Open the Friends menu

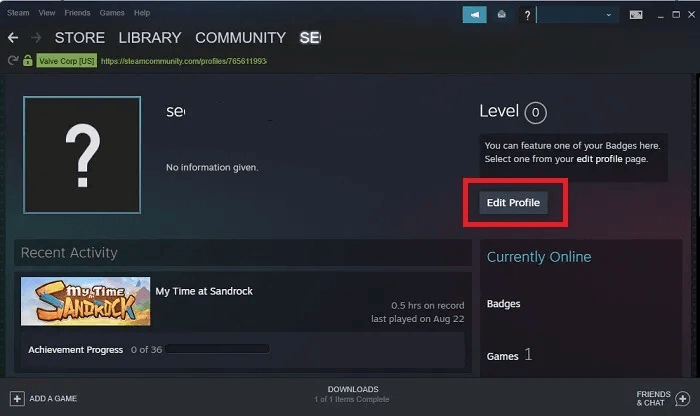tap(77, 13)
